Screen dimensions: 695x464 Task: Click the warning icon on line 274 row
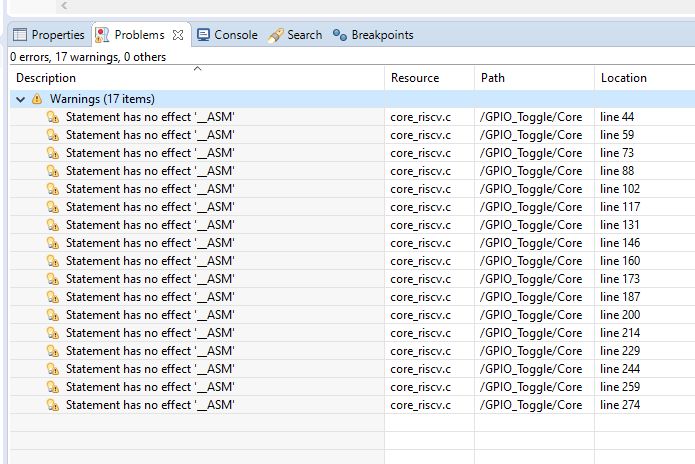click(53, 405)
